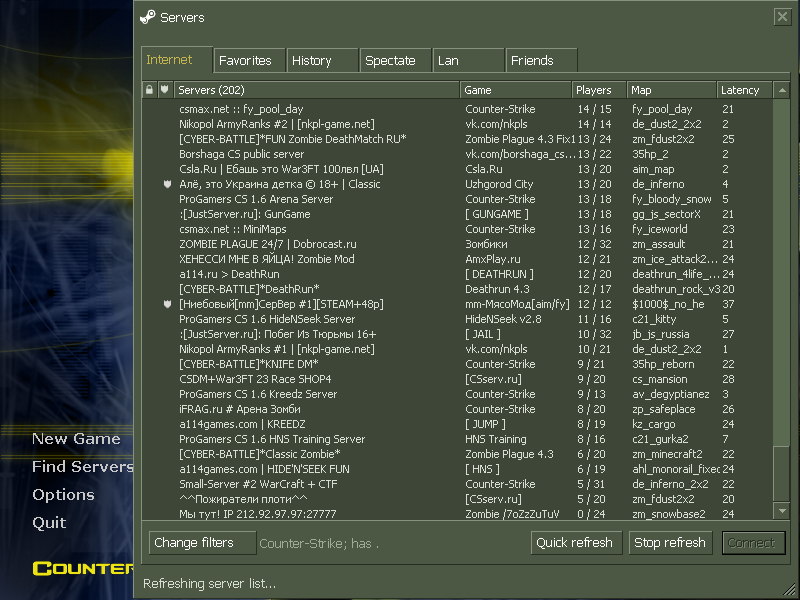
Task: Click game cell [ GUNGAME ]
Action: (496, 214)
